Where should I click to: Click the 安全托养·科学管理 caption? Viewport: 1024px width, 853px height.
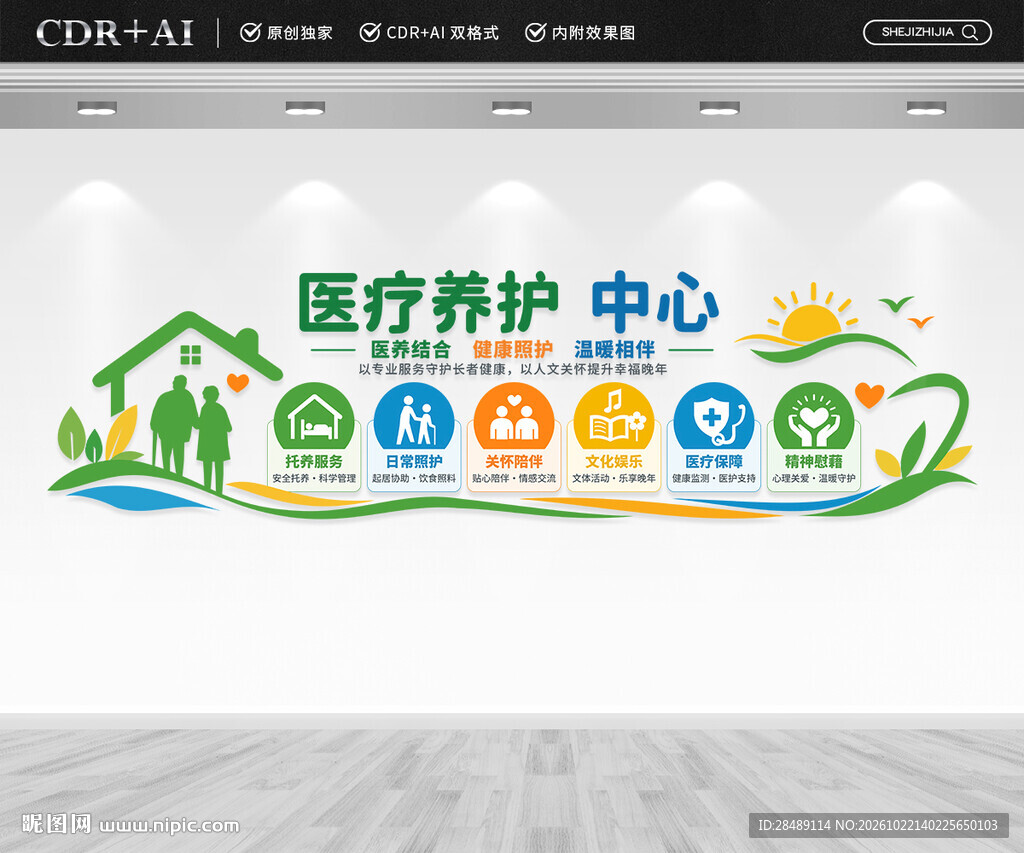coord(314,479)
